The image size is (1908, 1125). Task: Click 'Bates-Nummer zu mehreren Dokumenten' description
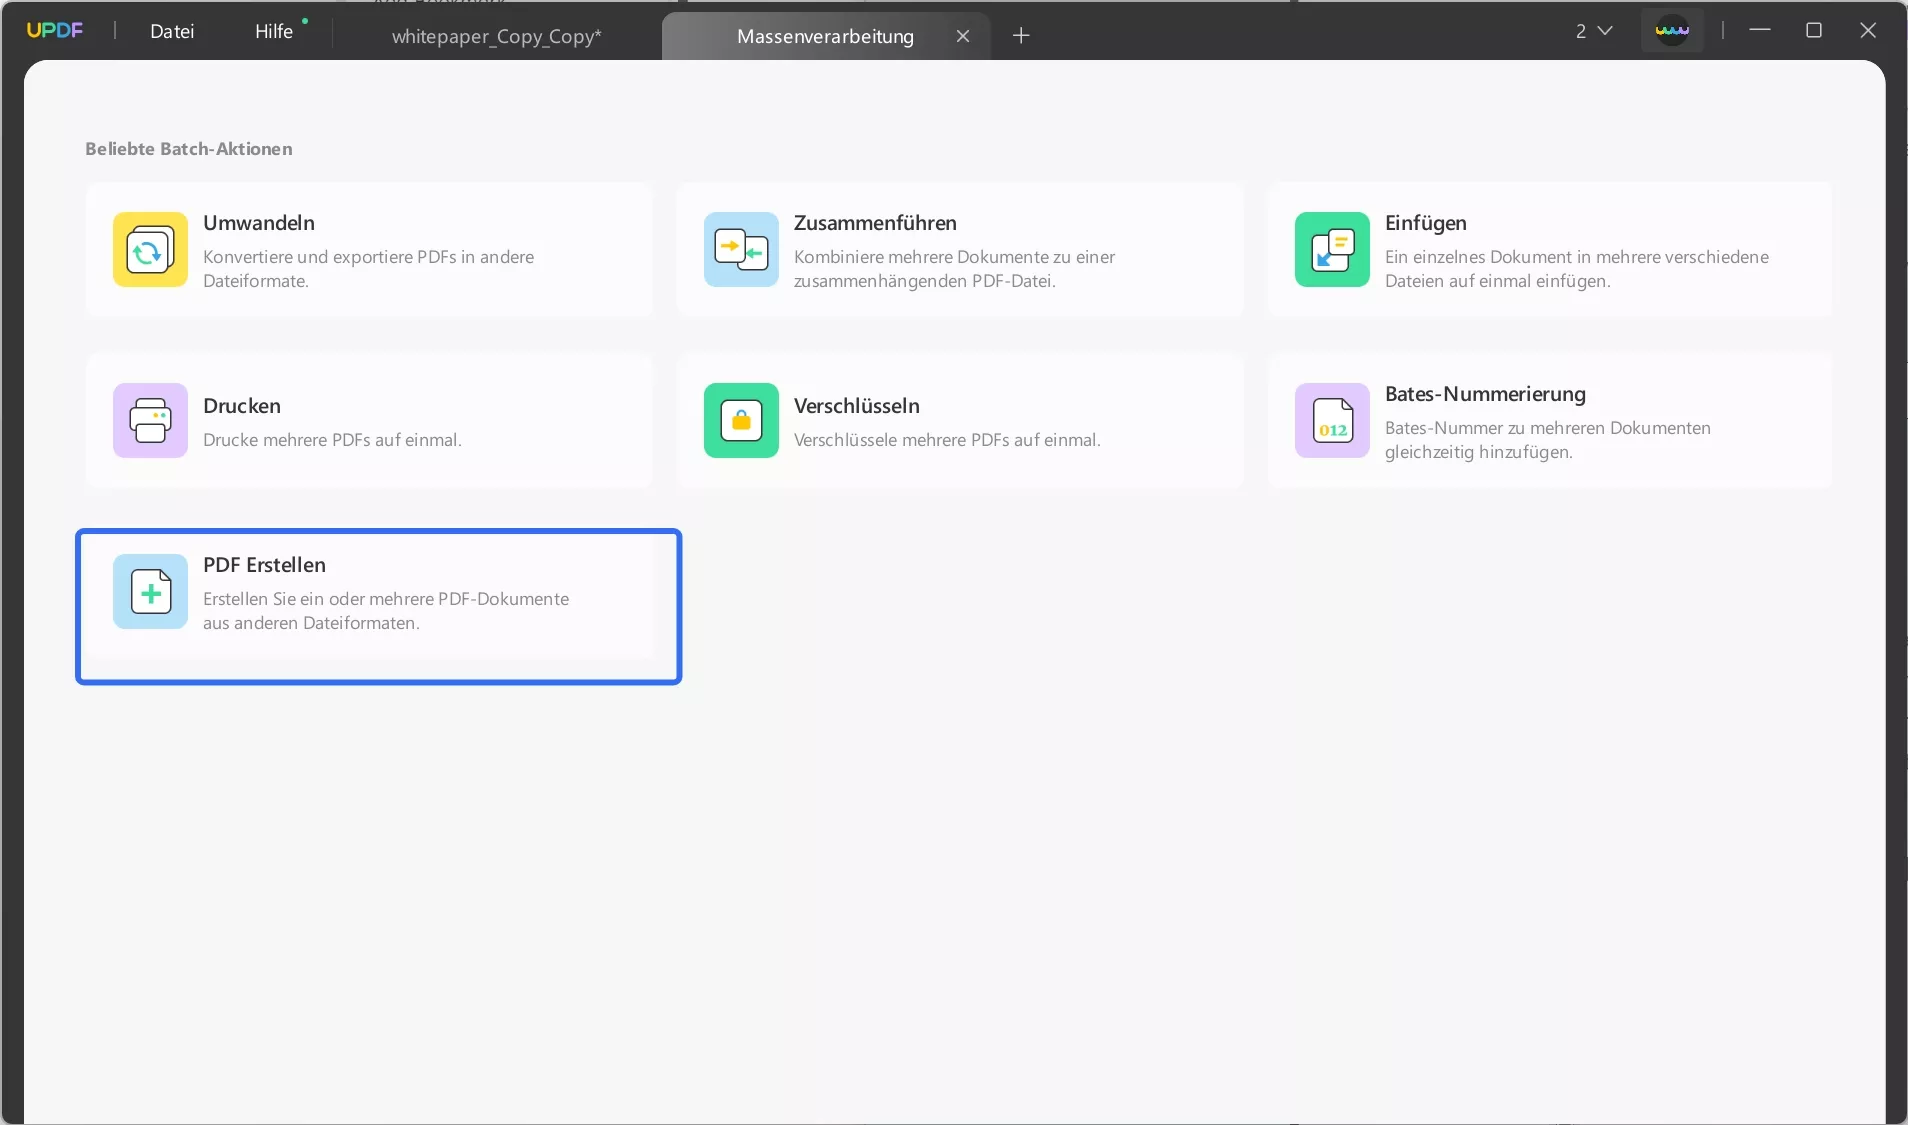[x=1548, y=440]
